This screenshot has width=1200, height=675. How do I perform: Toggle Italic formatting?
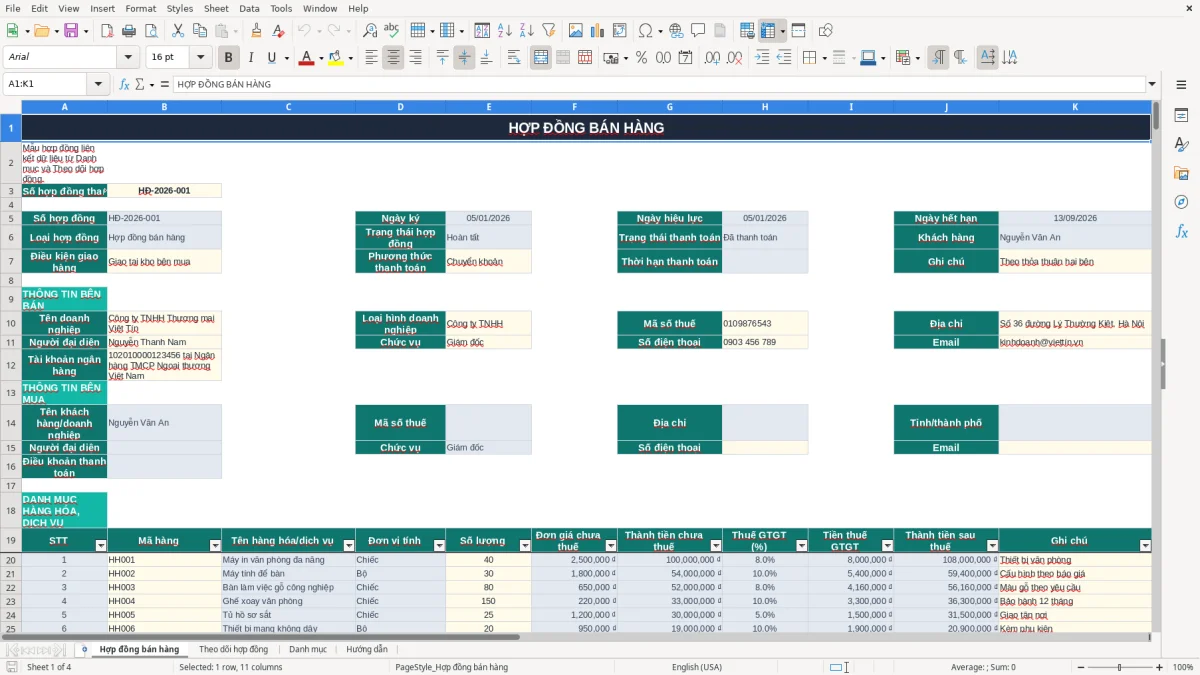pos(250,58)
